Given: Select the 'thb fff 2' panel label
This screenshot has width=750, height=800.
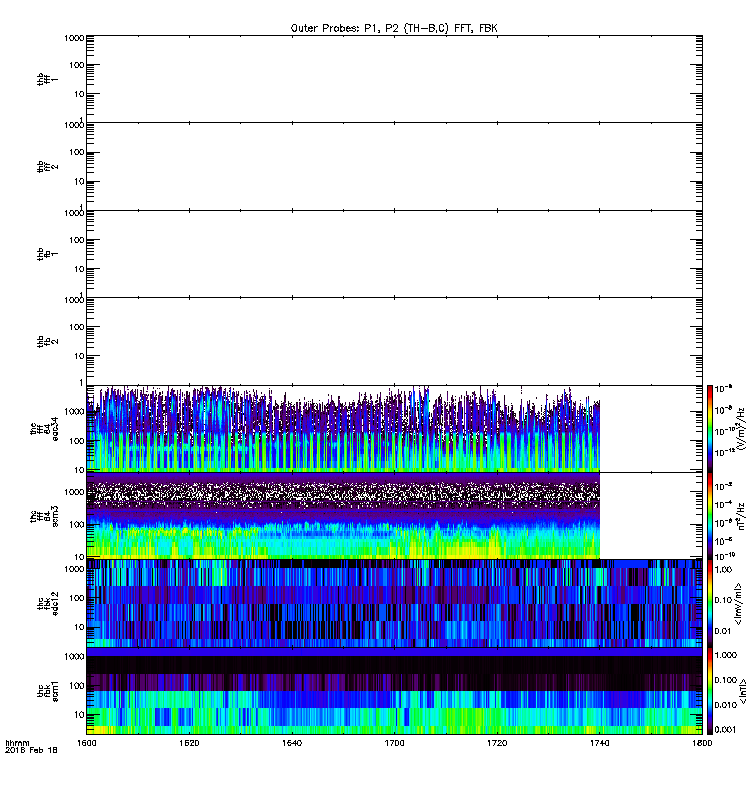Looking at the screenshot, I should [47, 167].
